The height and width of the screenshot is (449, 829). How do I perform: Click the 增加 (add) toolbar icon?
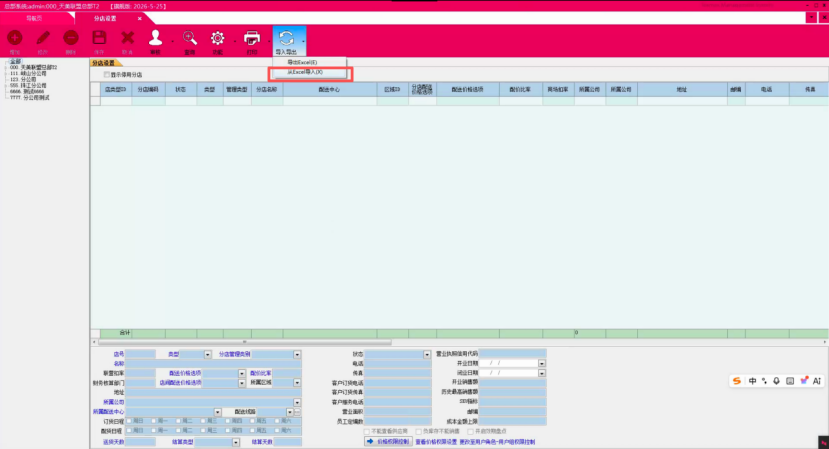[x=15, y=38]
